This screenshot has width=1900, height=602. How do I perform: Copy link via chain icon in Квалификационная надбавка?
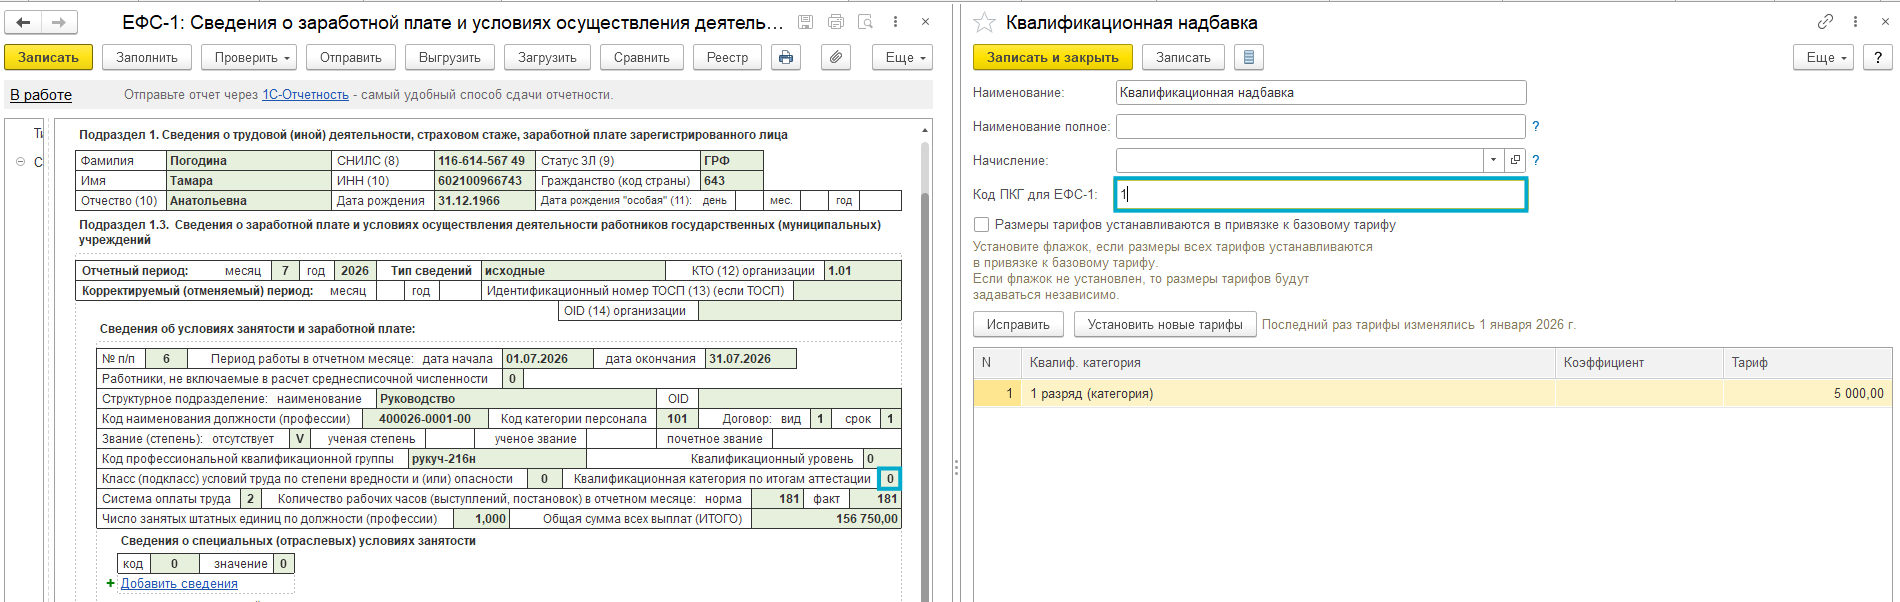[1825, 22]
